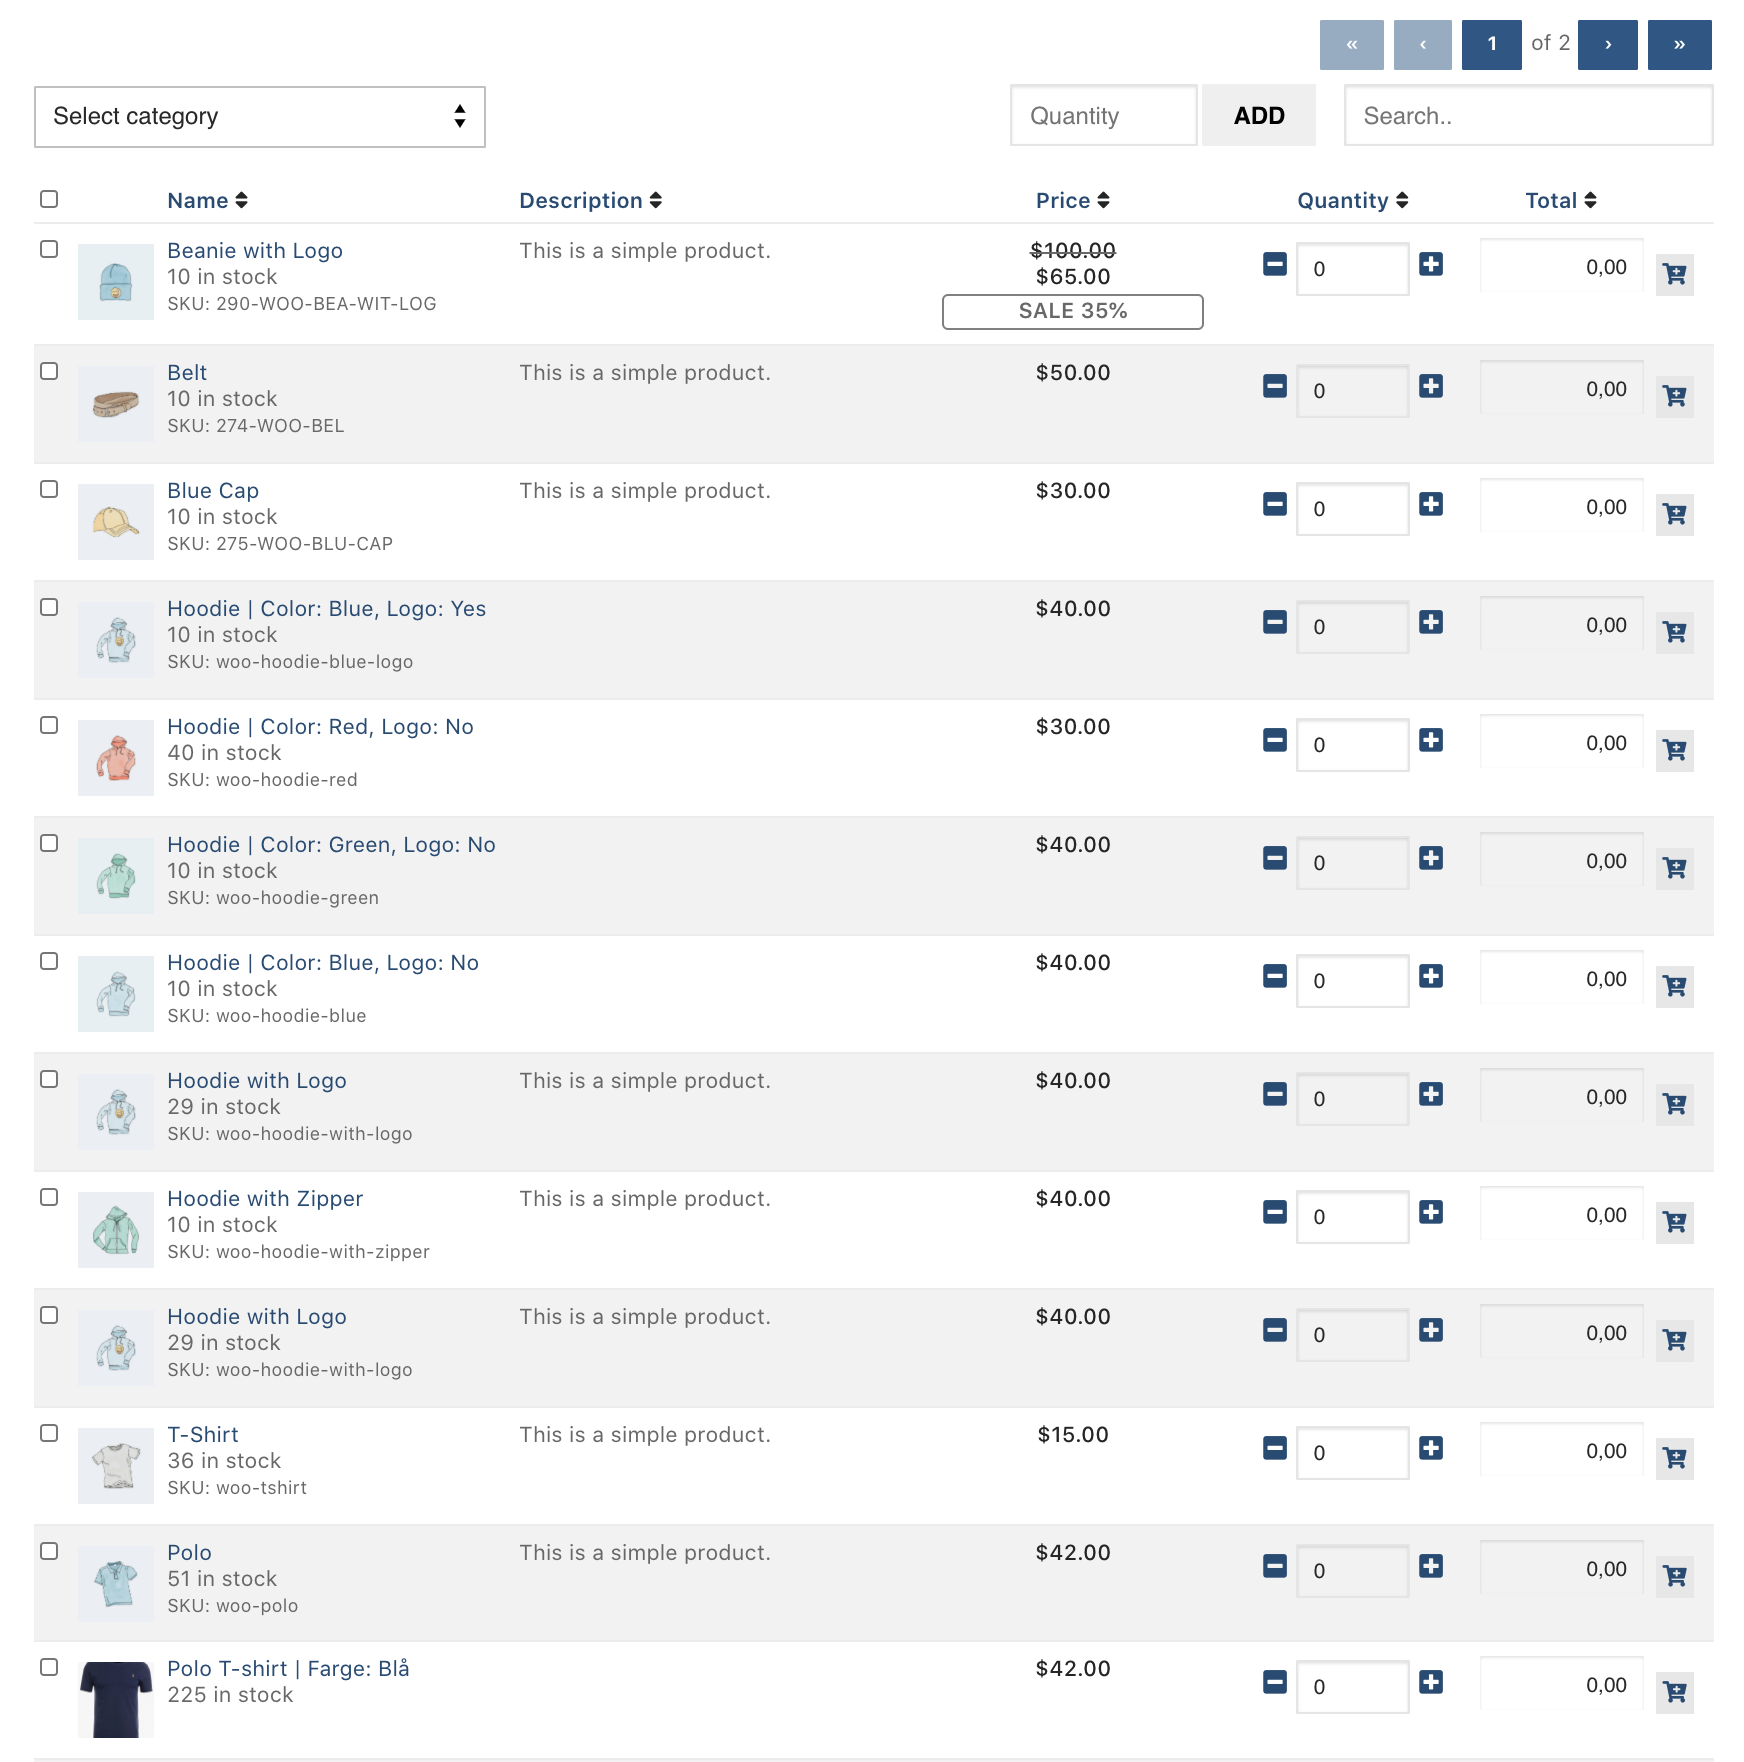Sort the table by Name
Image resolution: width=1744 pixels, height=1762 pixels.
(x=207, y=201)
